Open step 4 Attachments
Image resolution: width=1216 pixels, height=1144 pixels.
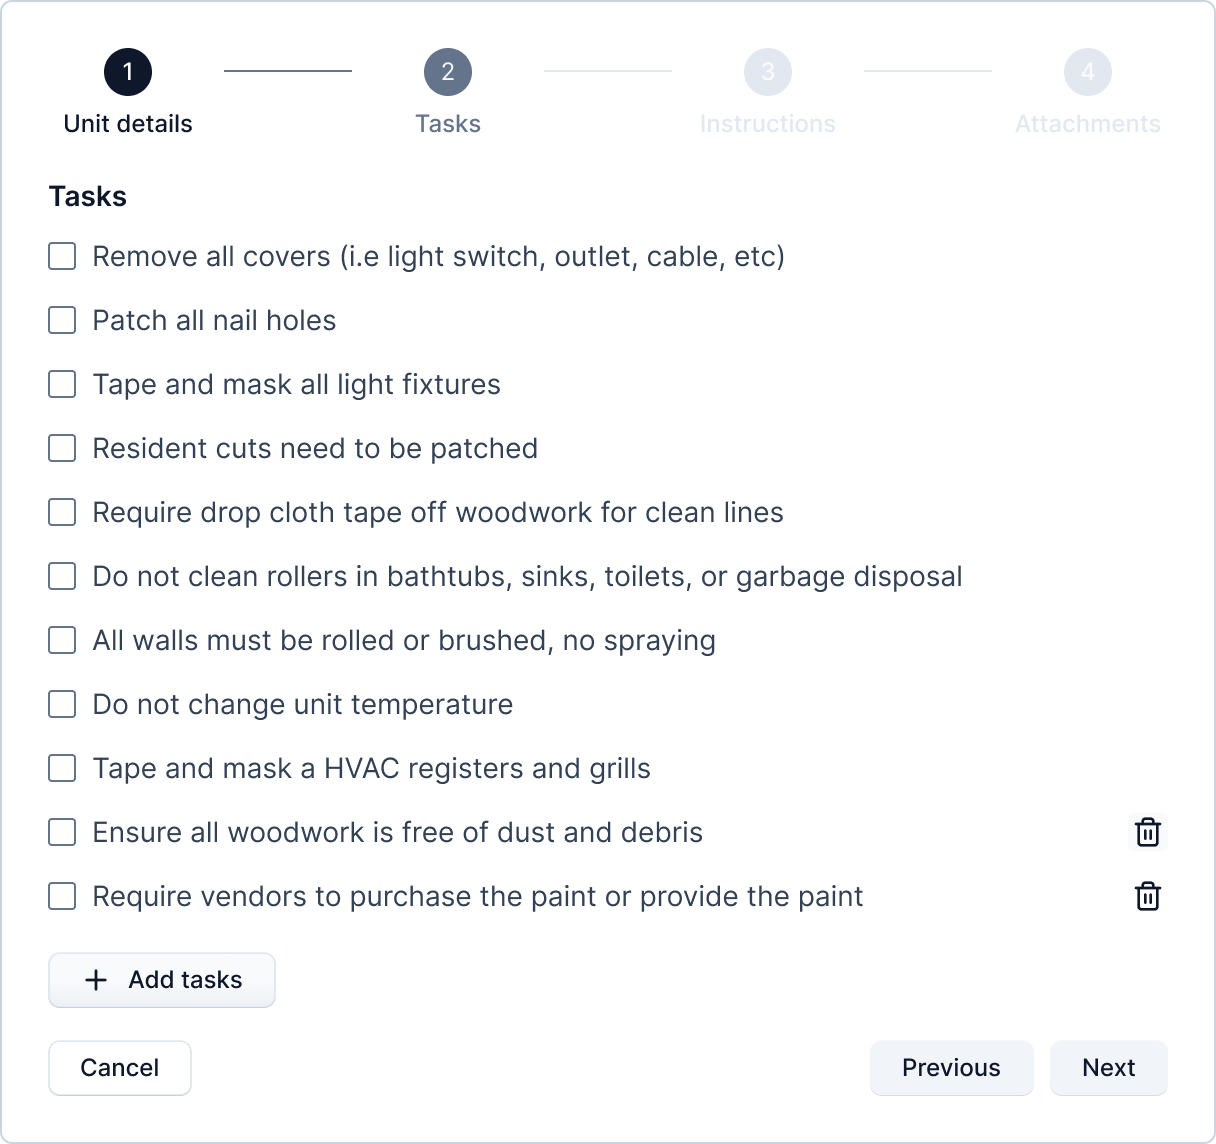click(1088, 72)
